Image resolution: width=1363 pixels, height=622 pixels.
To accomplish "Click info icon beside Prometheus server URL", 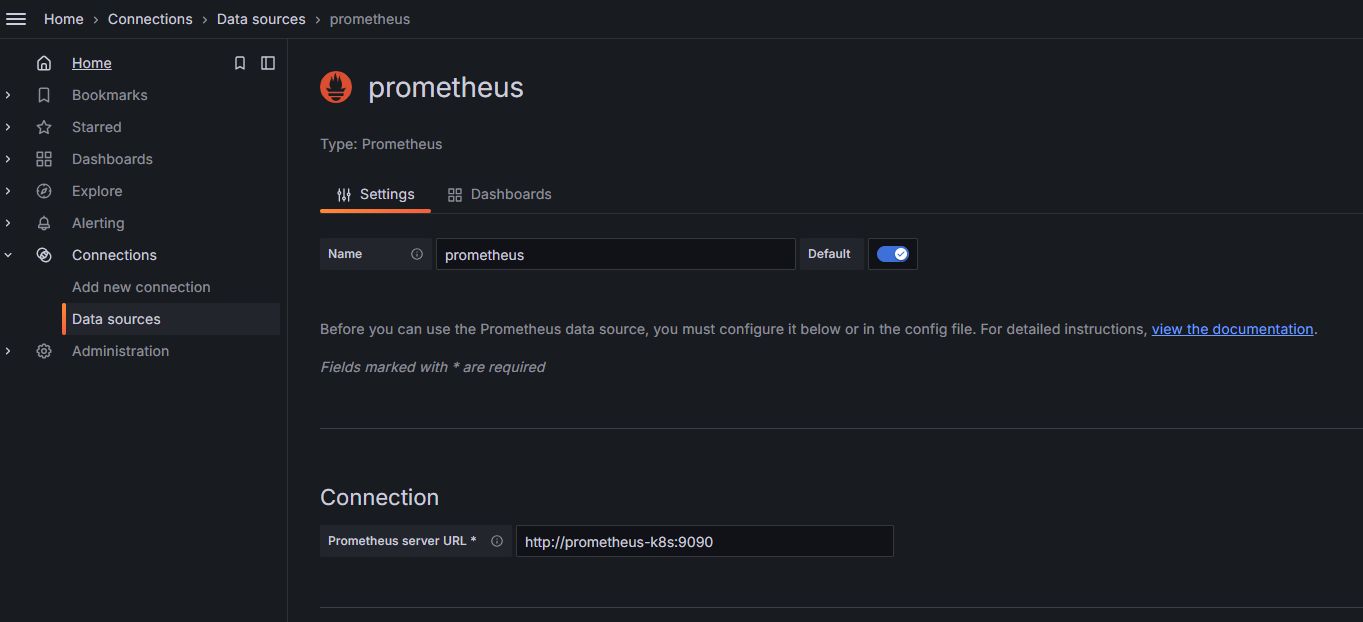I will pos(497,541).
